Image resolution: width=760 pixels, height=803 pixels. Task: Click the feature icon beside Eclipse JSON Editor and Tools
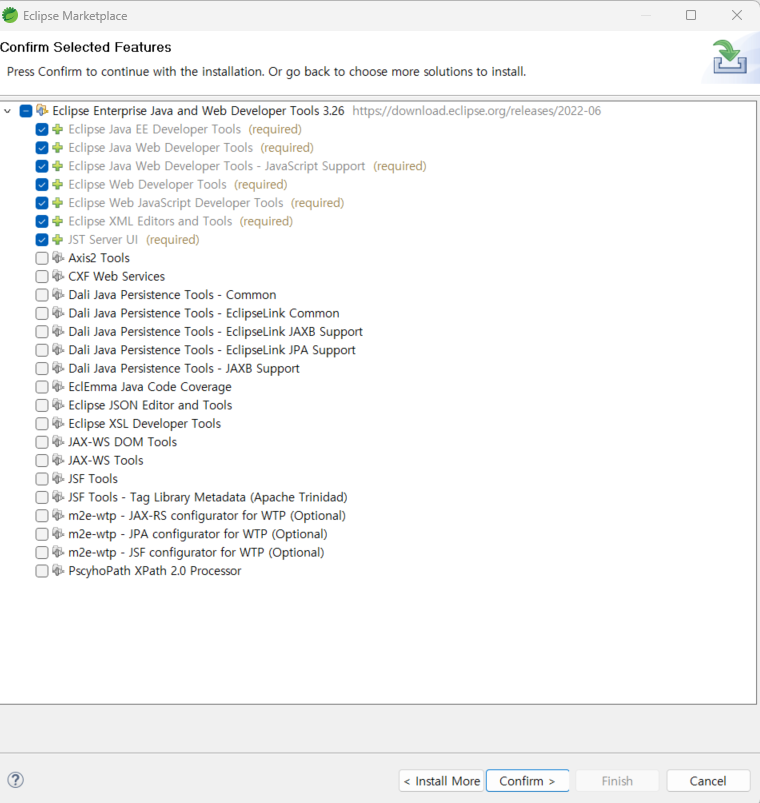tap(58, 405)
